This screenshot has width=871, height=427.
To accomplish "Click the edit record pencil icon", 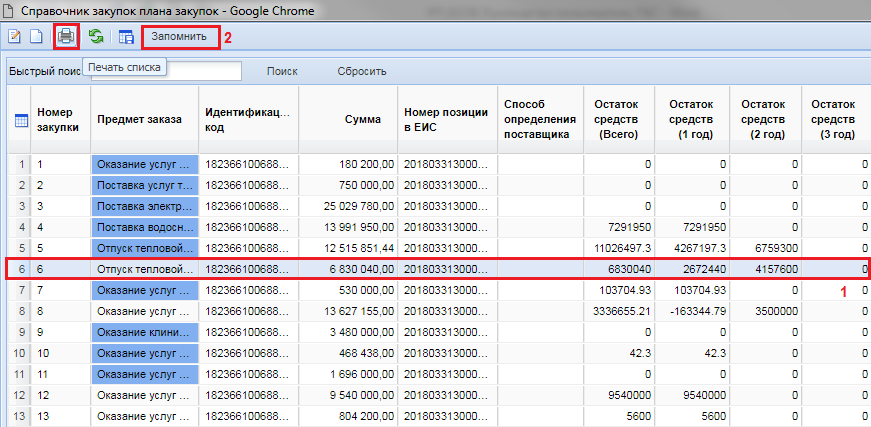I will click(15, 37).
